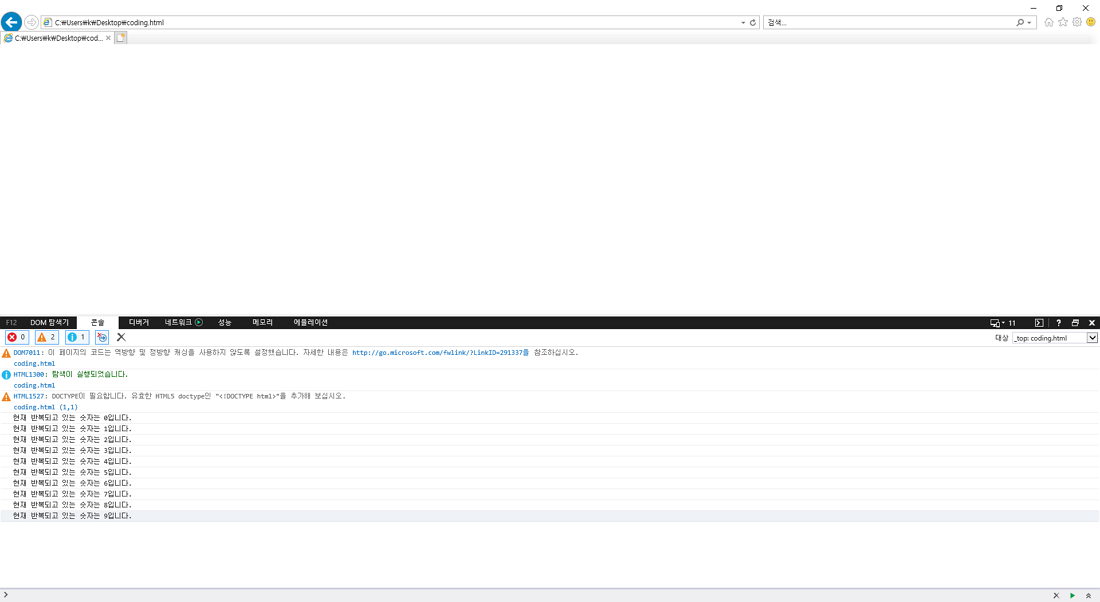
Task: Open Favorites star icon
Action: pos(1063,22)
